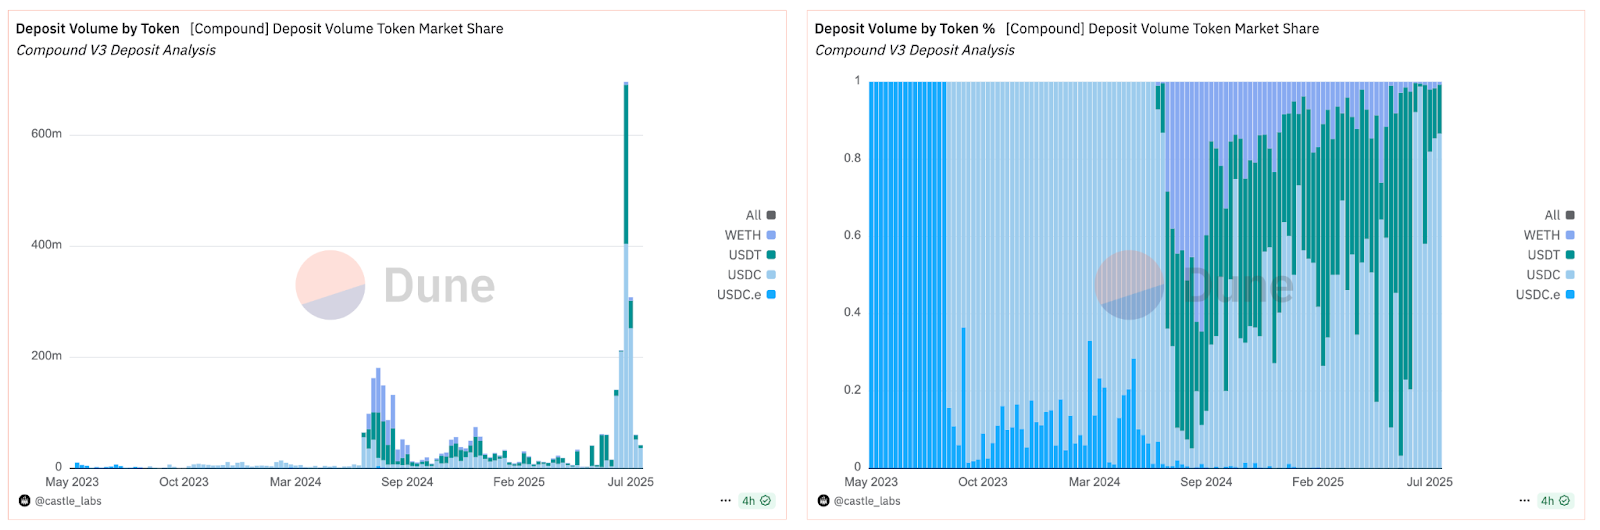The image size is (1600, 530).
Task: Open Deposit Volume by Token chart title
Action: [98, 29]
